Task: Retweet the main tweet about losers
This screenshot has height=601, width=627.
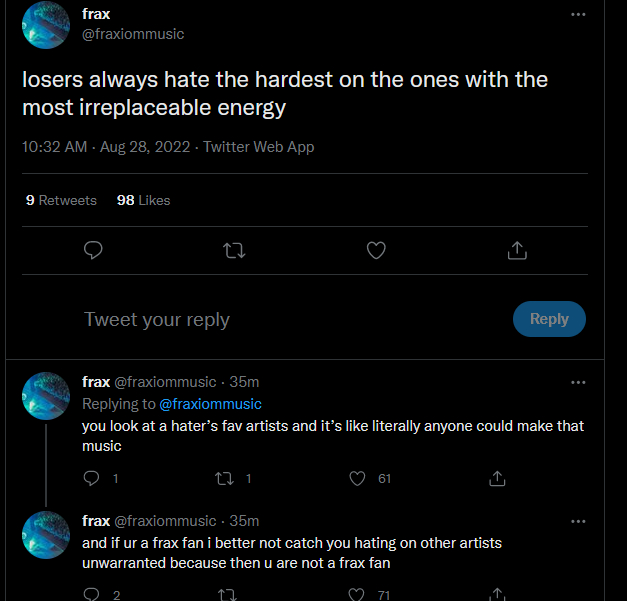Action: (x=234, y=250)
